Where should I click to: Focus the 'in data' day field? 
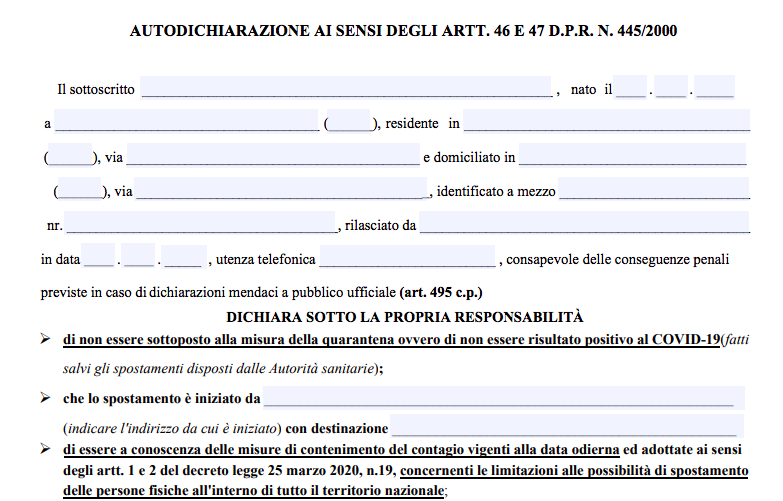point(99,258)
